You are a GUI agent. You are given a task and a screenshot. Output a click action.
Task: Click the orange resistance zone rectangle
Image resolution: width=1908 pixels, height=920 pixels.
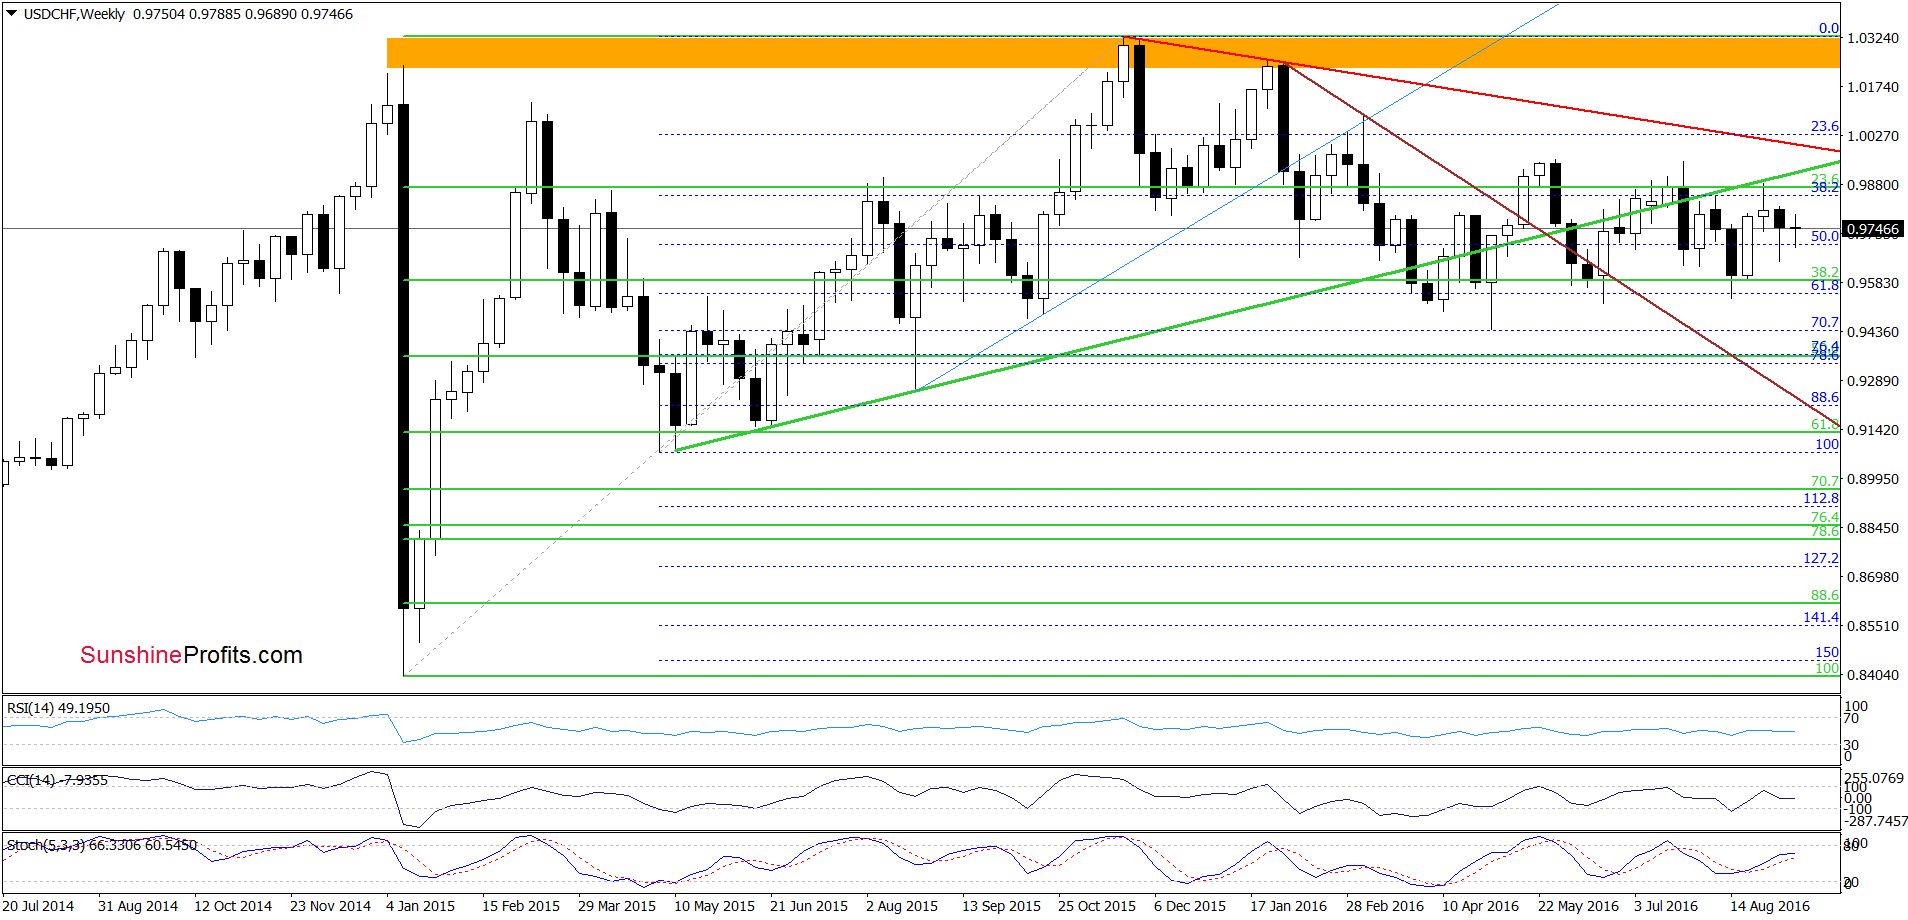(1112, 52)
